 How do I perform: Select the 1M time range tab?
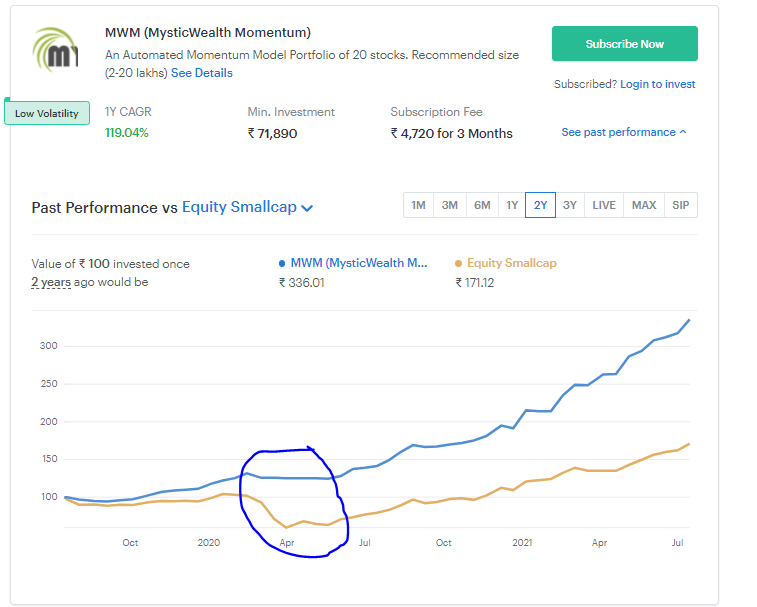click(418, 205)
